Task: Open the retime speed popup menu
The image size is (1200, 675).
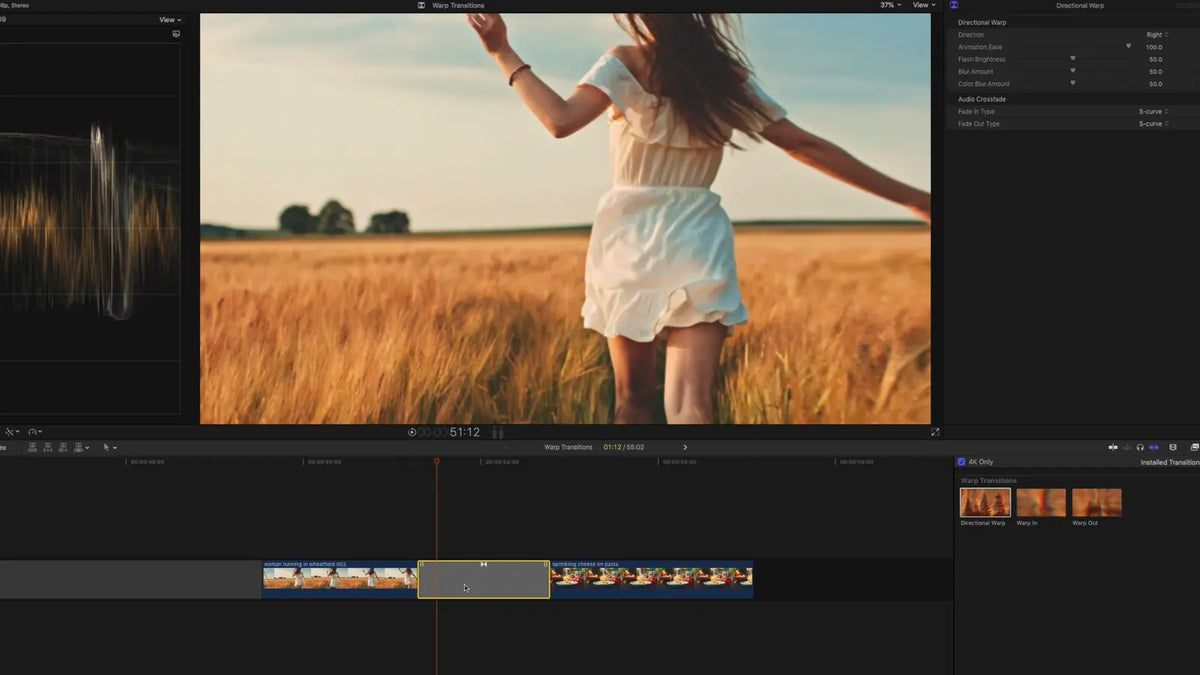Action: pyautogui.click(x=36, y=432)
